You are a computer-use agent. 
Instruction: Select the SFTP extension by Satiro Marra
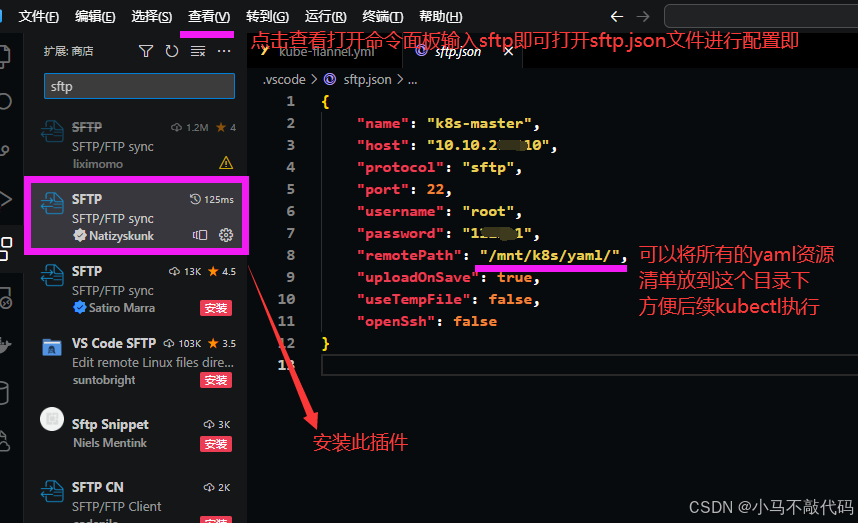137,289
